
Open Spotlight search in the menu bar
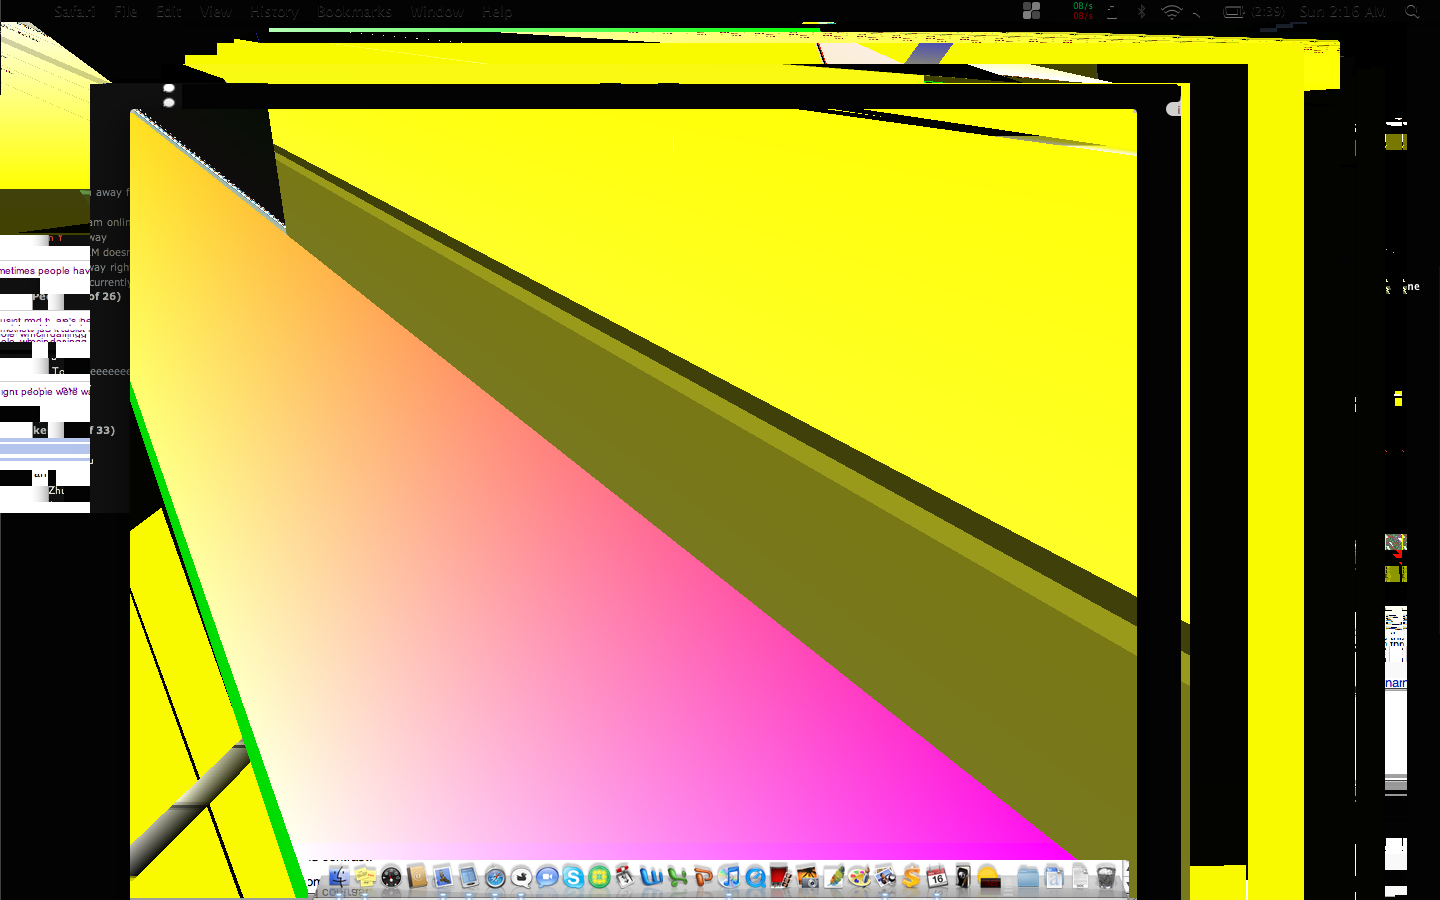click(1410, 11)
